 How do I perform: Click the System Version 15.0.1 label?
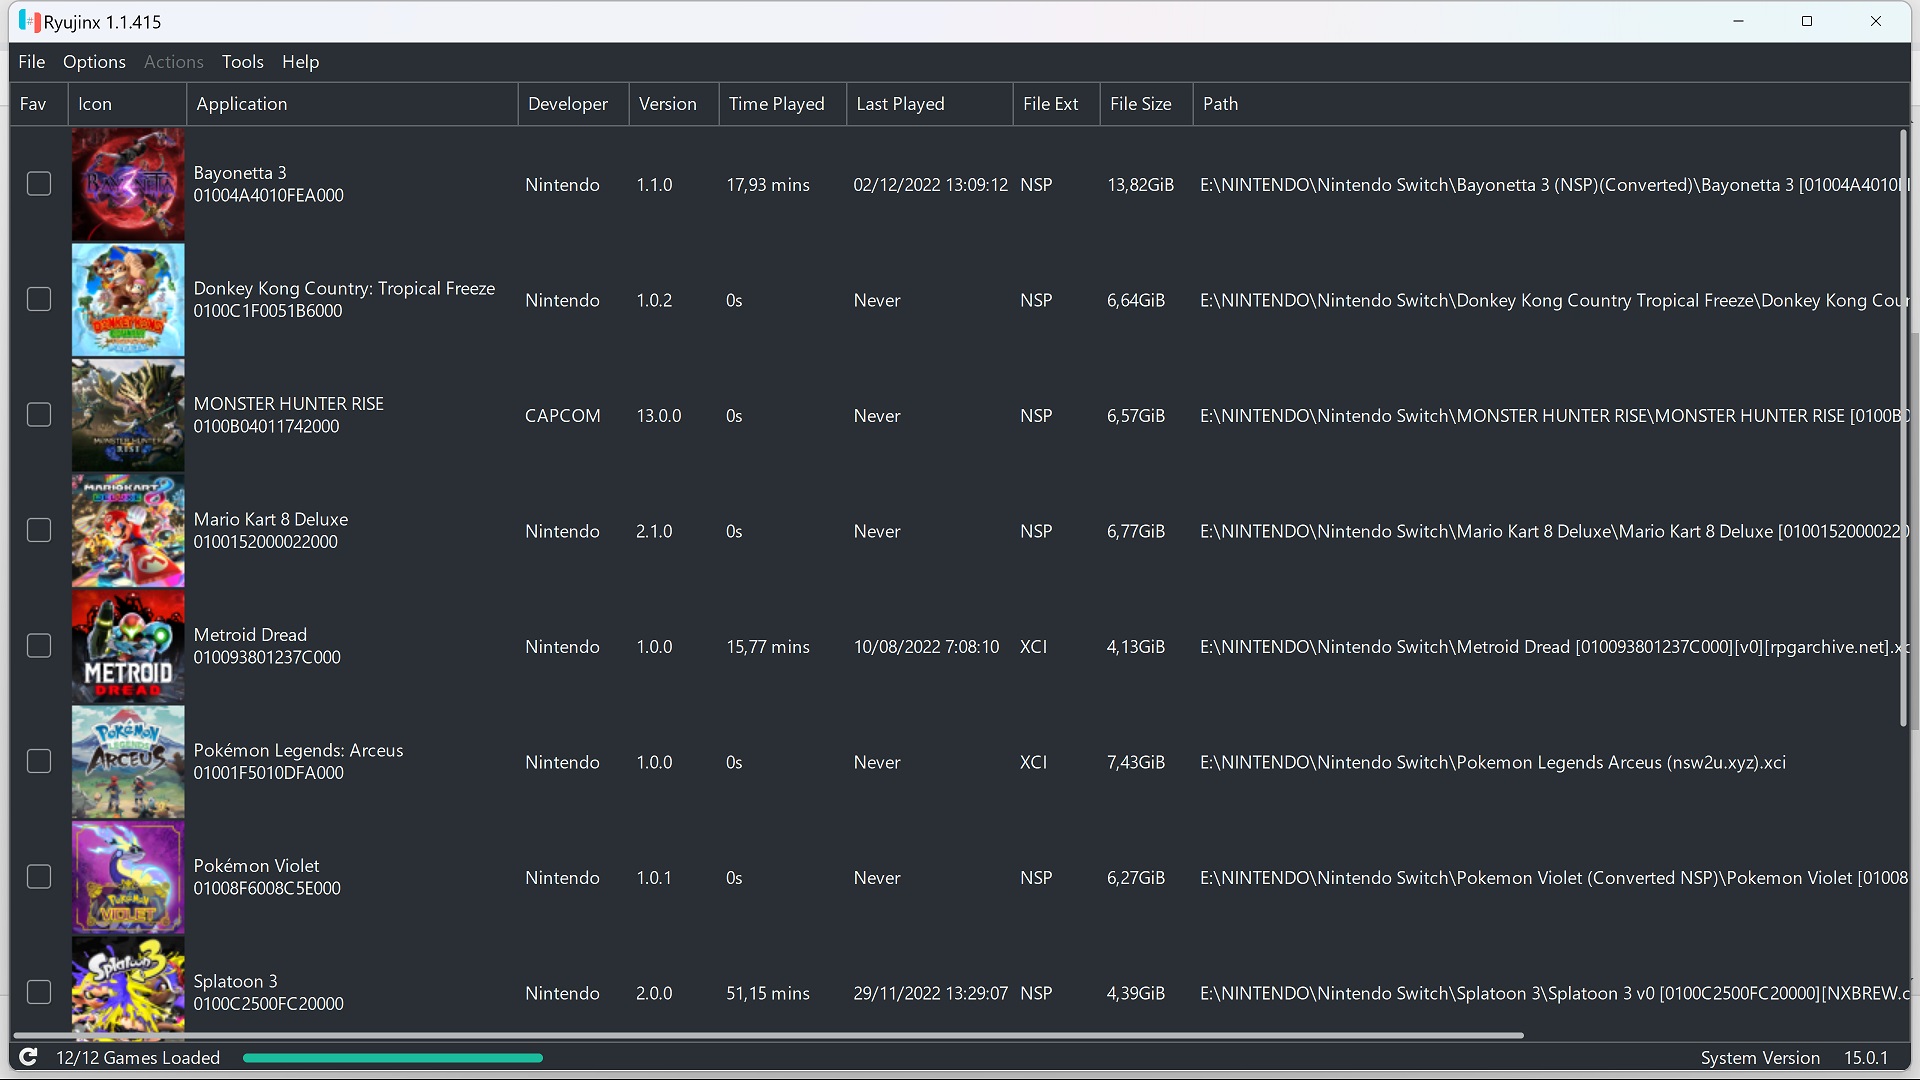1794,1058
